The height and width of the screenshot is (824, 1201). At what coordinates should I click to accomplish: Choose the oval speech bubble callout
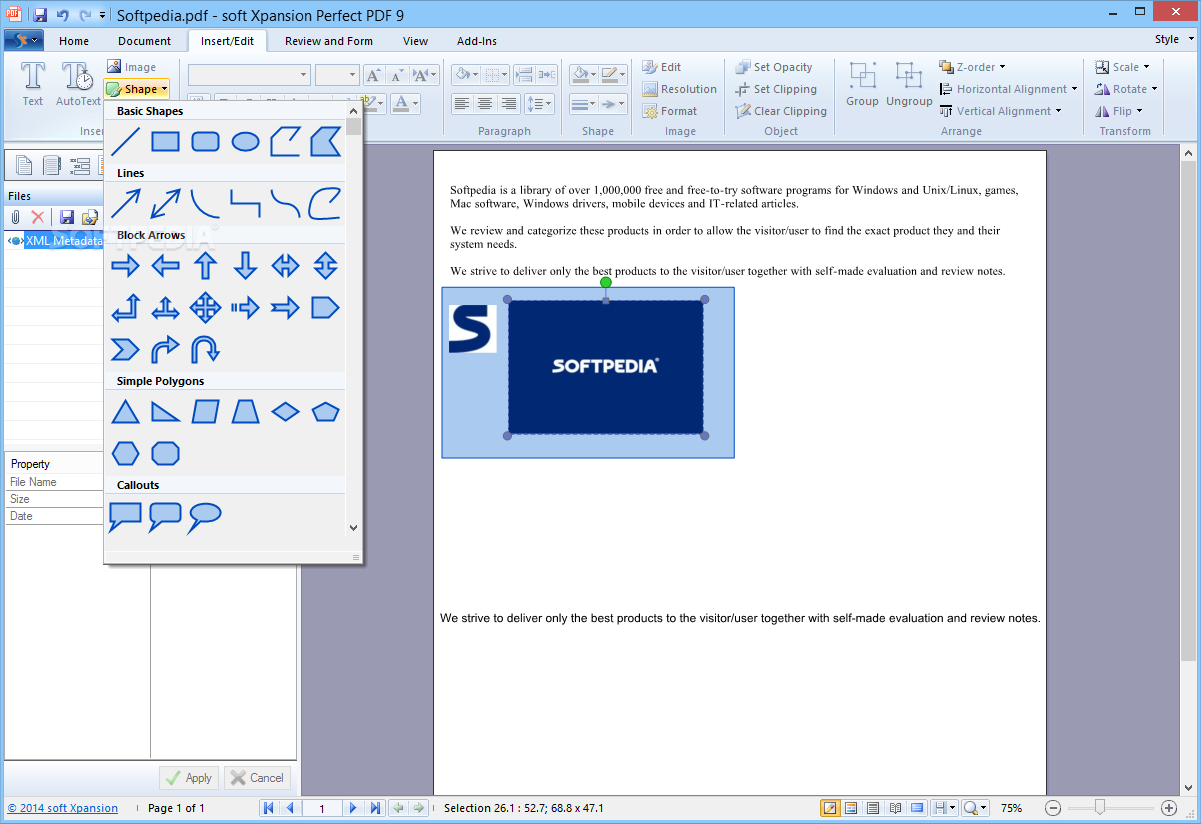pos(205,516)
